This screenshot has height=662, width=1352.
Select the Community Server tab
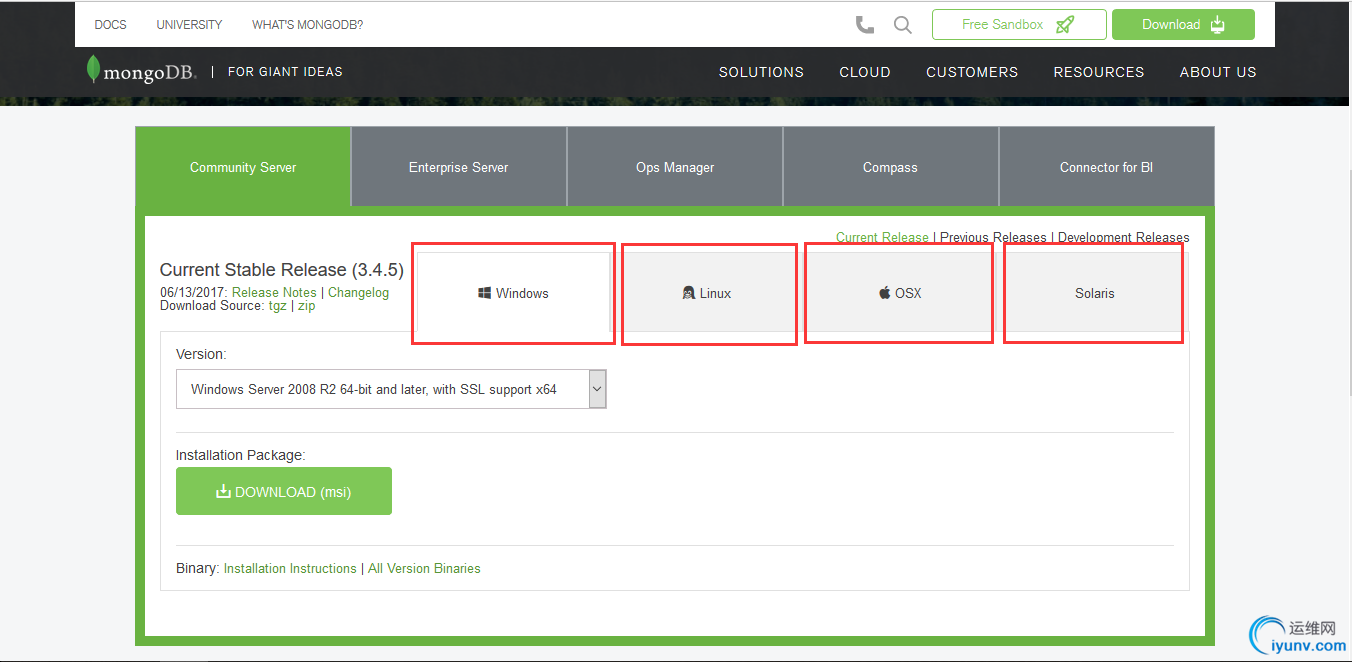243,167
